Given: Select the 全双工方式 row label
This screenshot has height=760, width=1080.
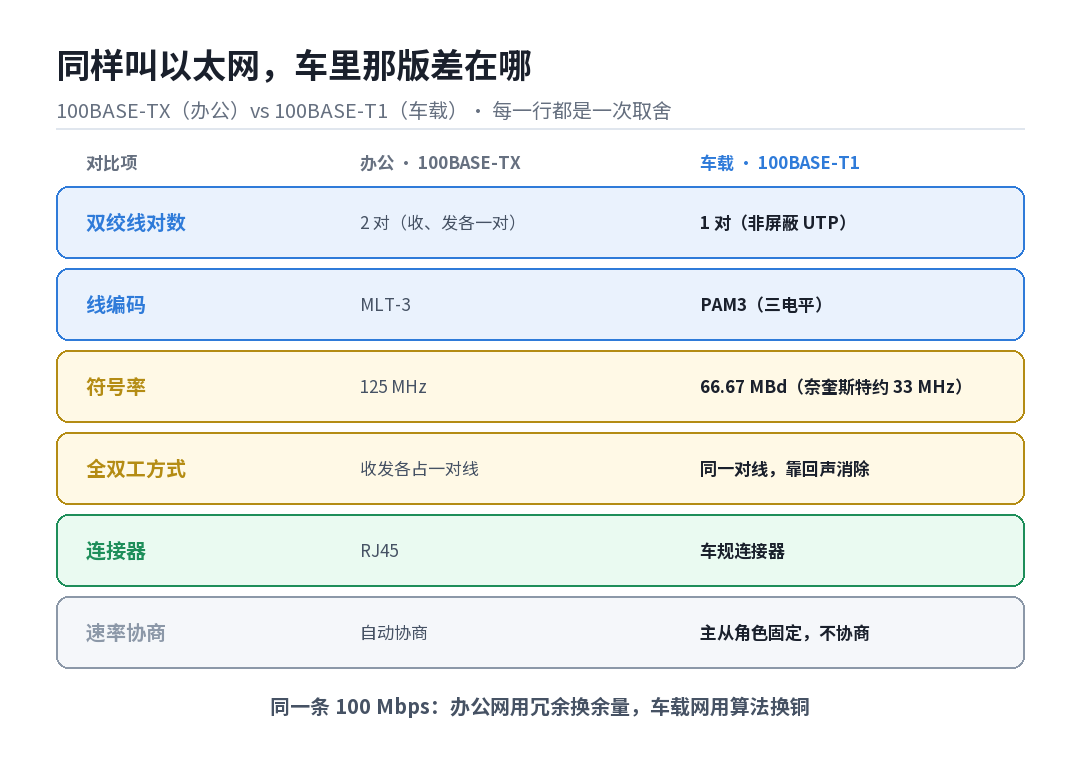Looking at the screenshot, I should click(x=136, y=469).
